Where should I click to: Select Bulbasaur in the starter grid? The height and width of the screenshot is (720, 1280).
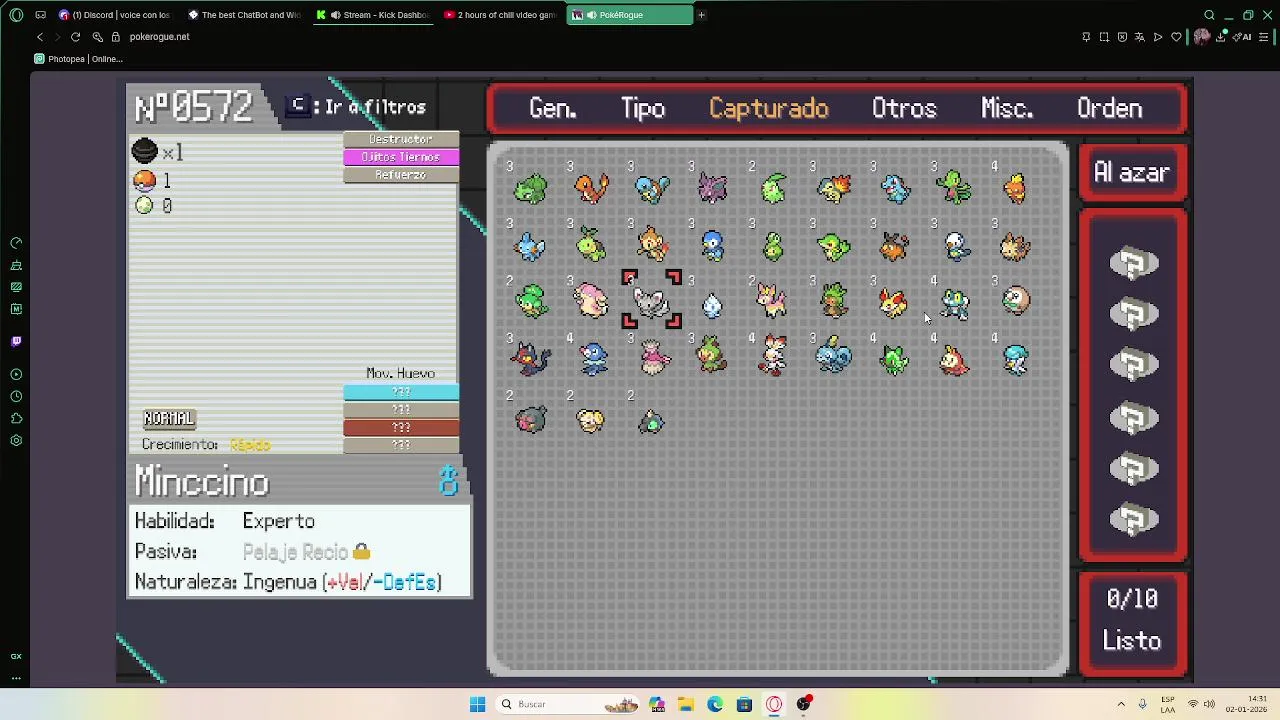530,188
